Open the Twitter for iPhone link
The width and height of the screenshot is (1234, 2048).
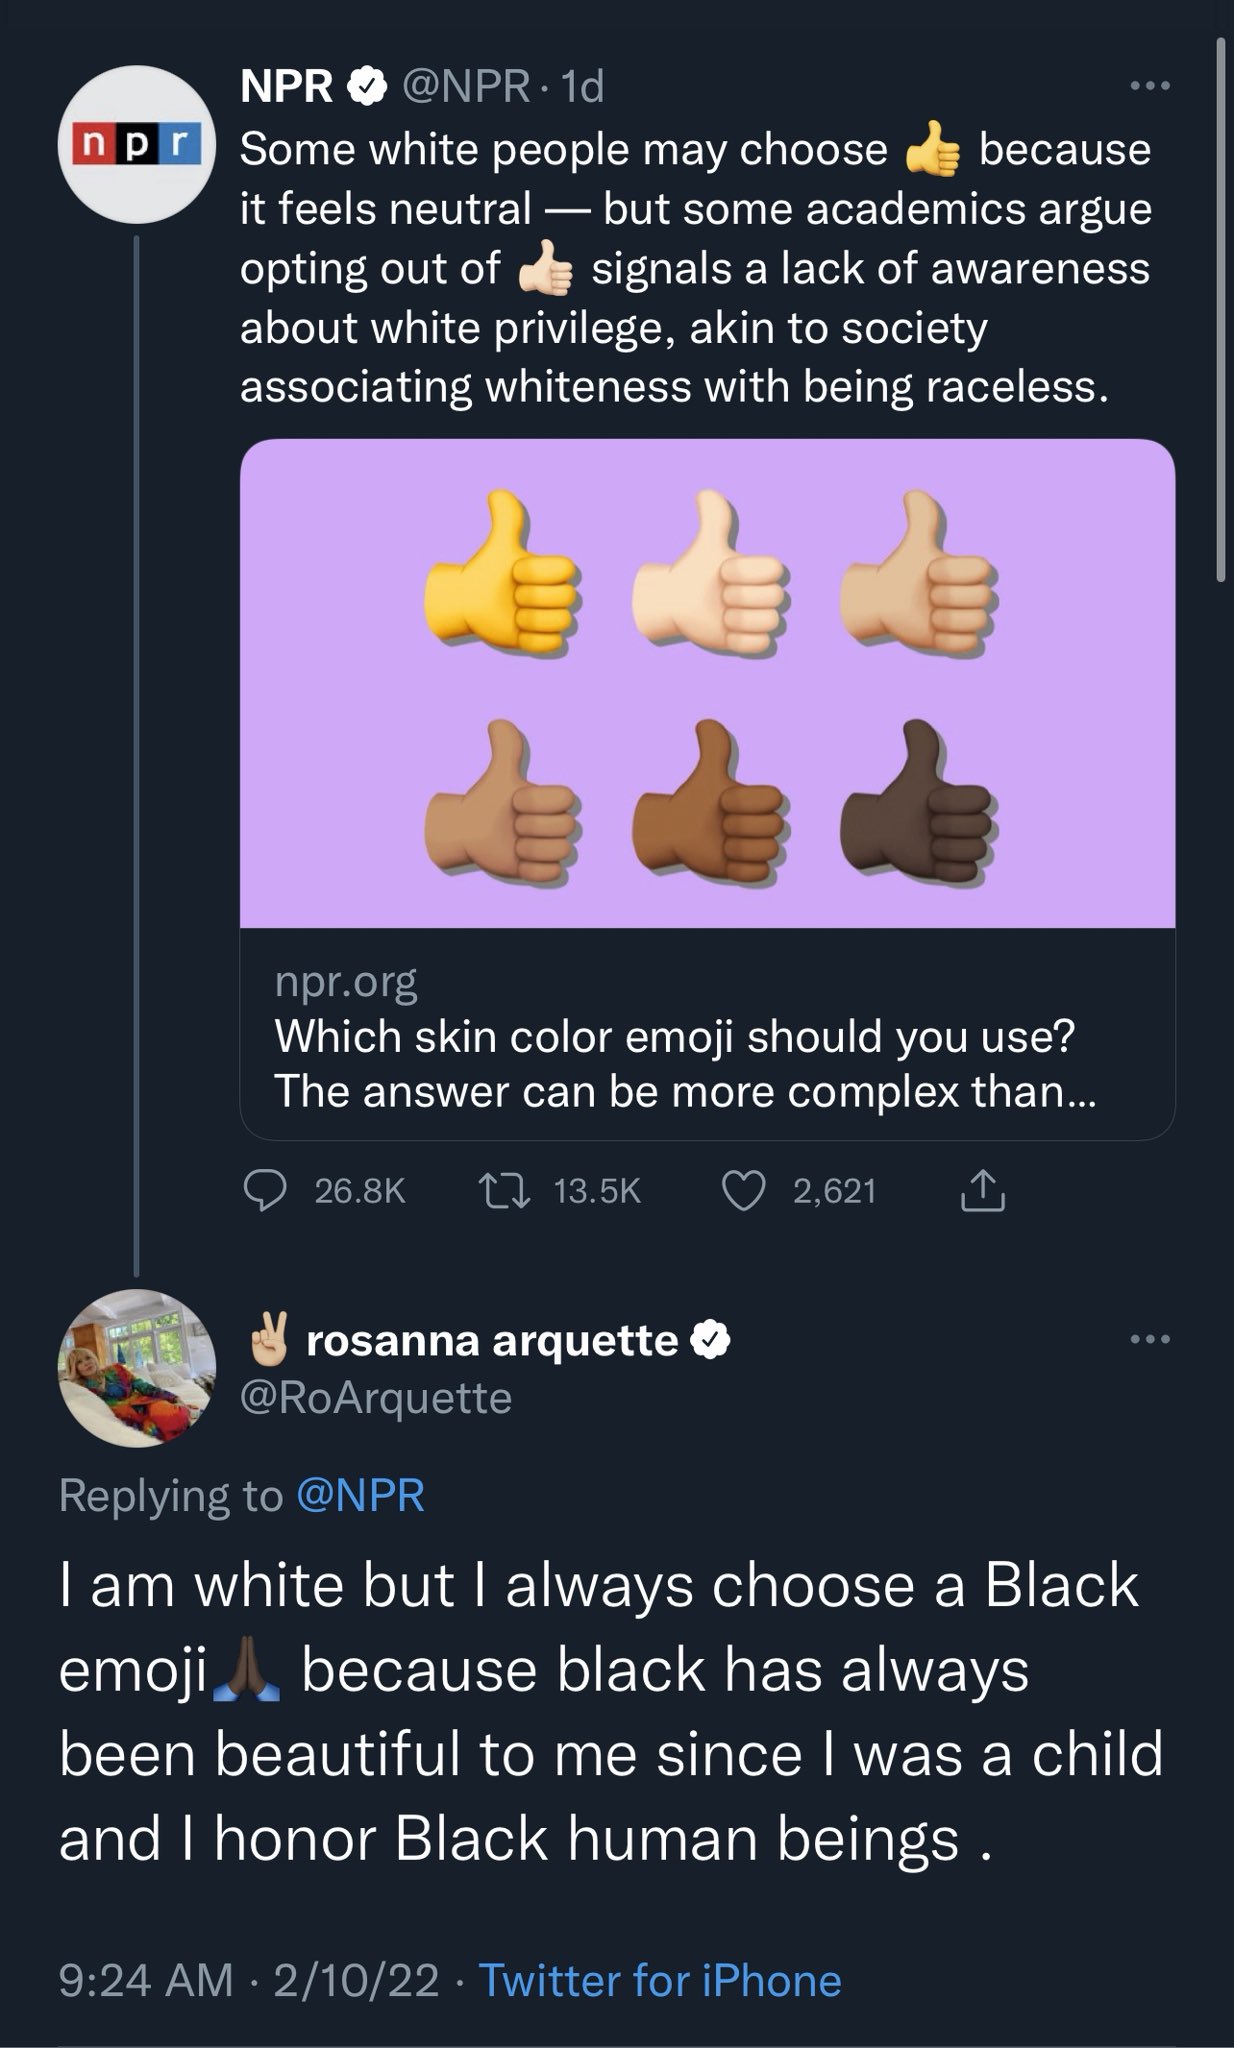[660, 1980]
